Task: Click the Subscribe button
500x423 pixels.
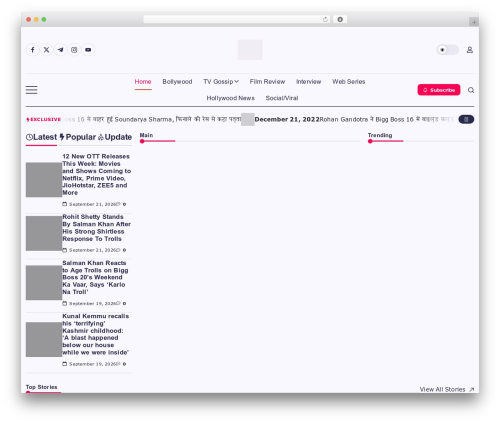Action: point(439,90)
